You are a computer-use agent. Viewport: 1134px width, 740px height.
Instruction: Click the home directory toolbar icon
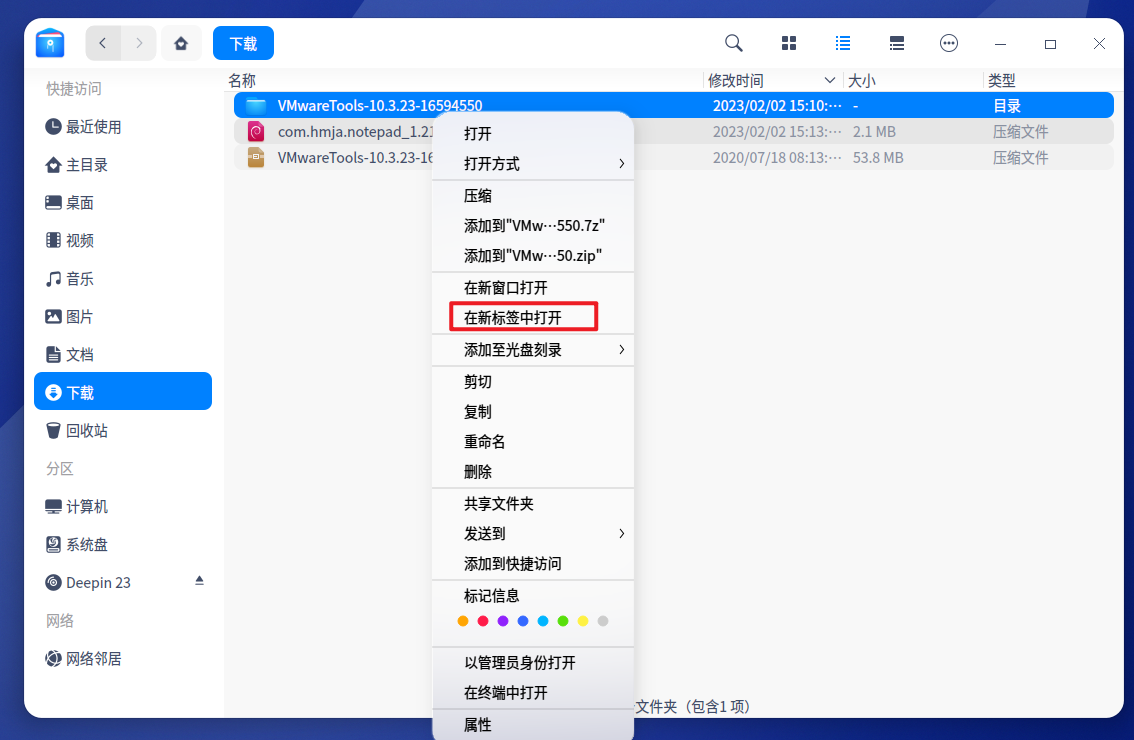tap(181, 43)
